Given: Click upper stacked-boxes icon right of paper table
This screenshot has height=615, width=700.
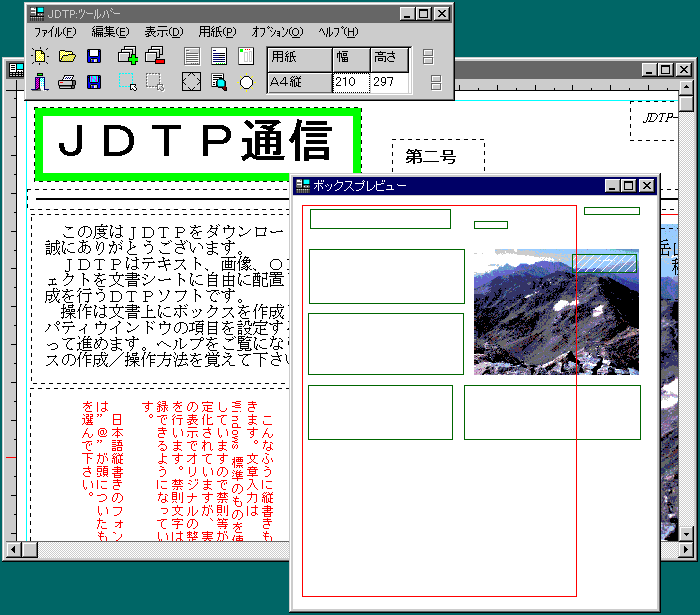Looking at the screenshot, I should 428,57.
